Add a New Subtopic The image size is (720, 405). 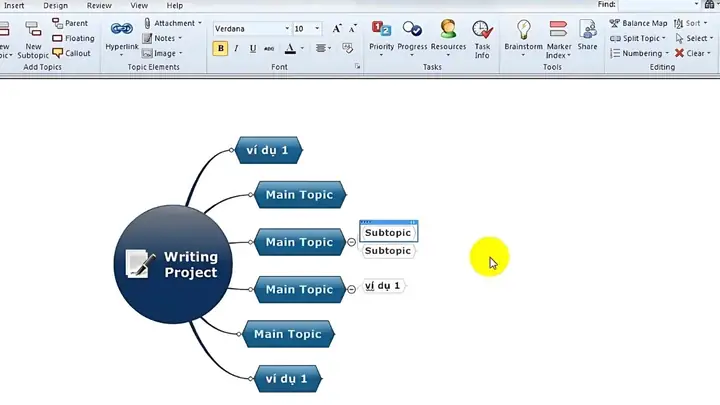[33, 39]
